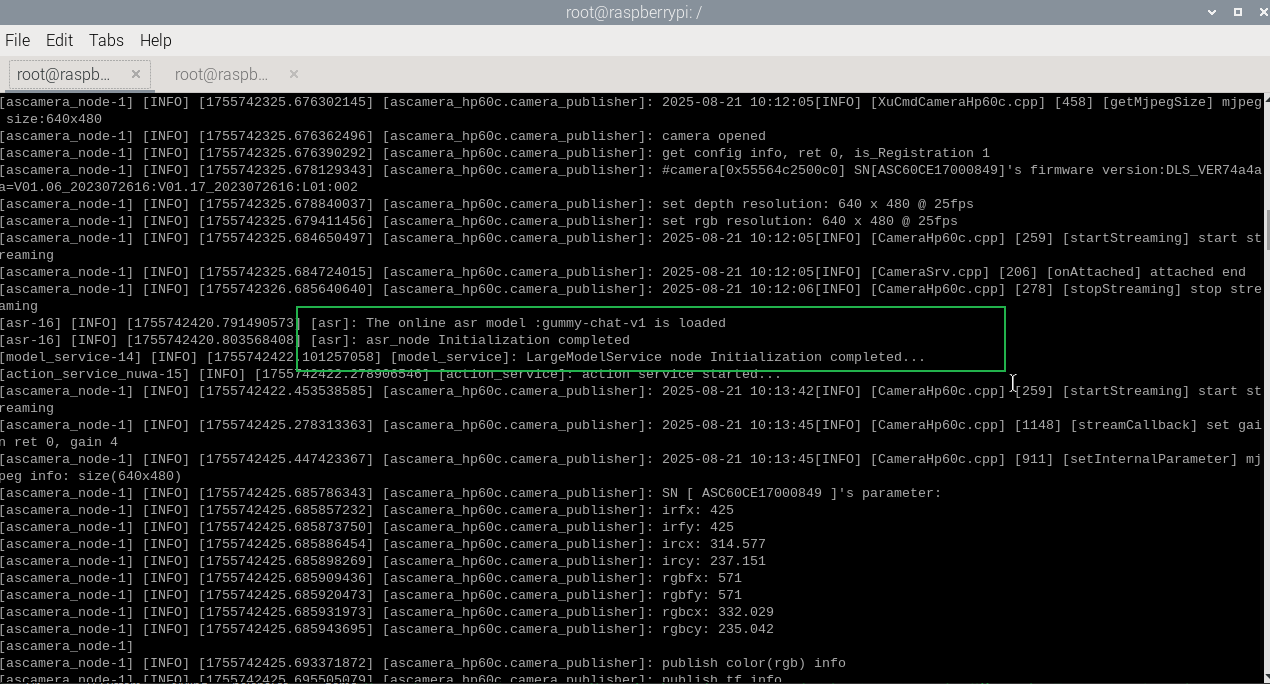Open the Tabs menu
1270x684 pixels.
(x=106, y=40)
